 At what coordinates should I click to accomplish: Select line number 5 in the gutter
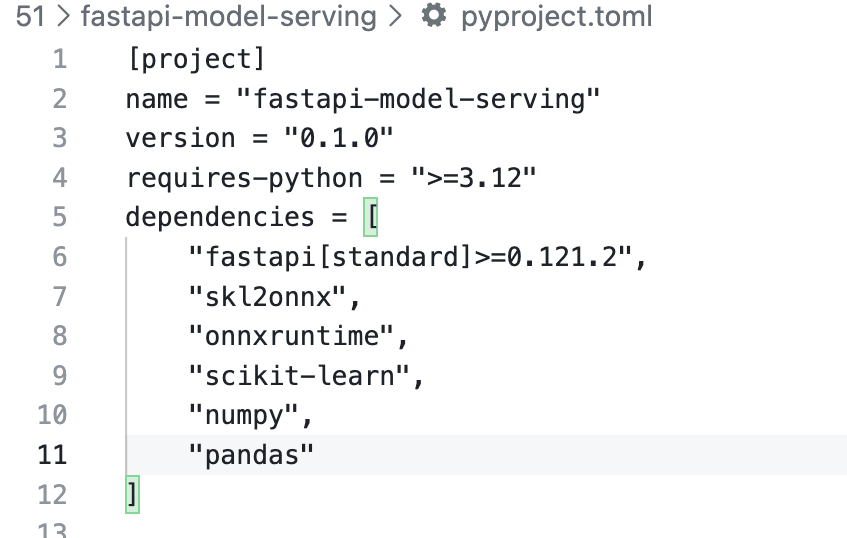pos(59,217)
